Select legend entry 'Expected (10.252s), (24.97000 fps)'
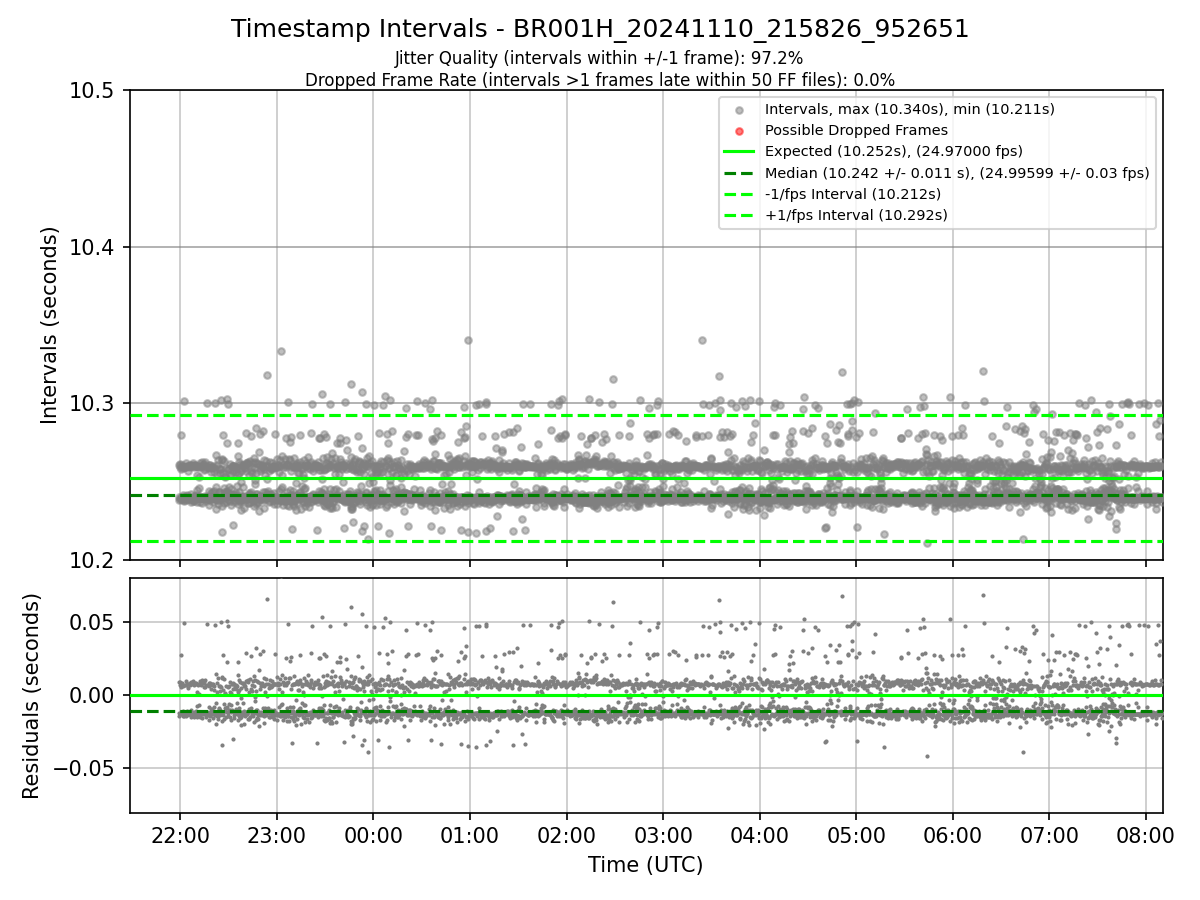This screenshot has width=1200, height=900. pos(894,151)
